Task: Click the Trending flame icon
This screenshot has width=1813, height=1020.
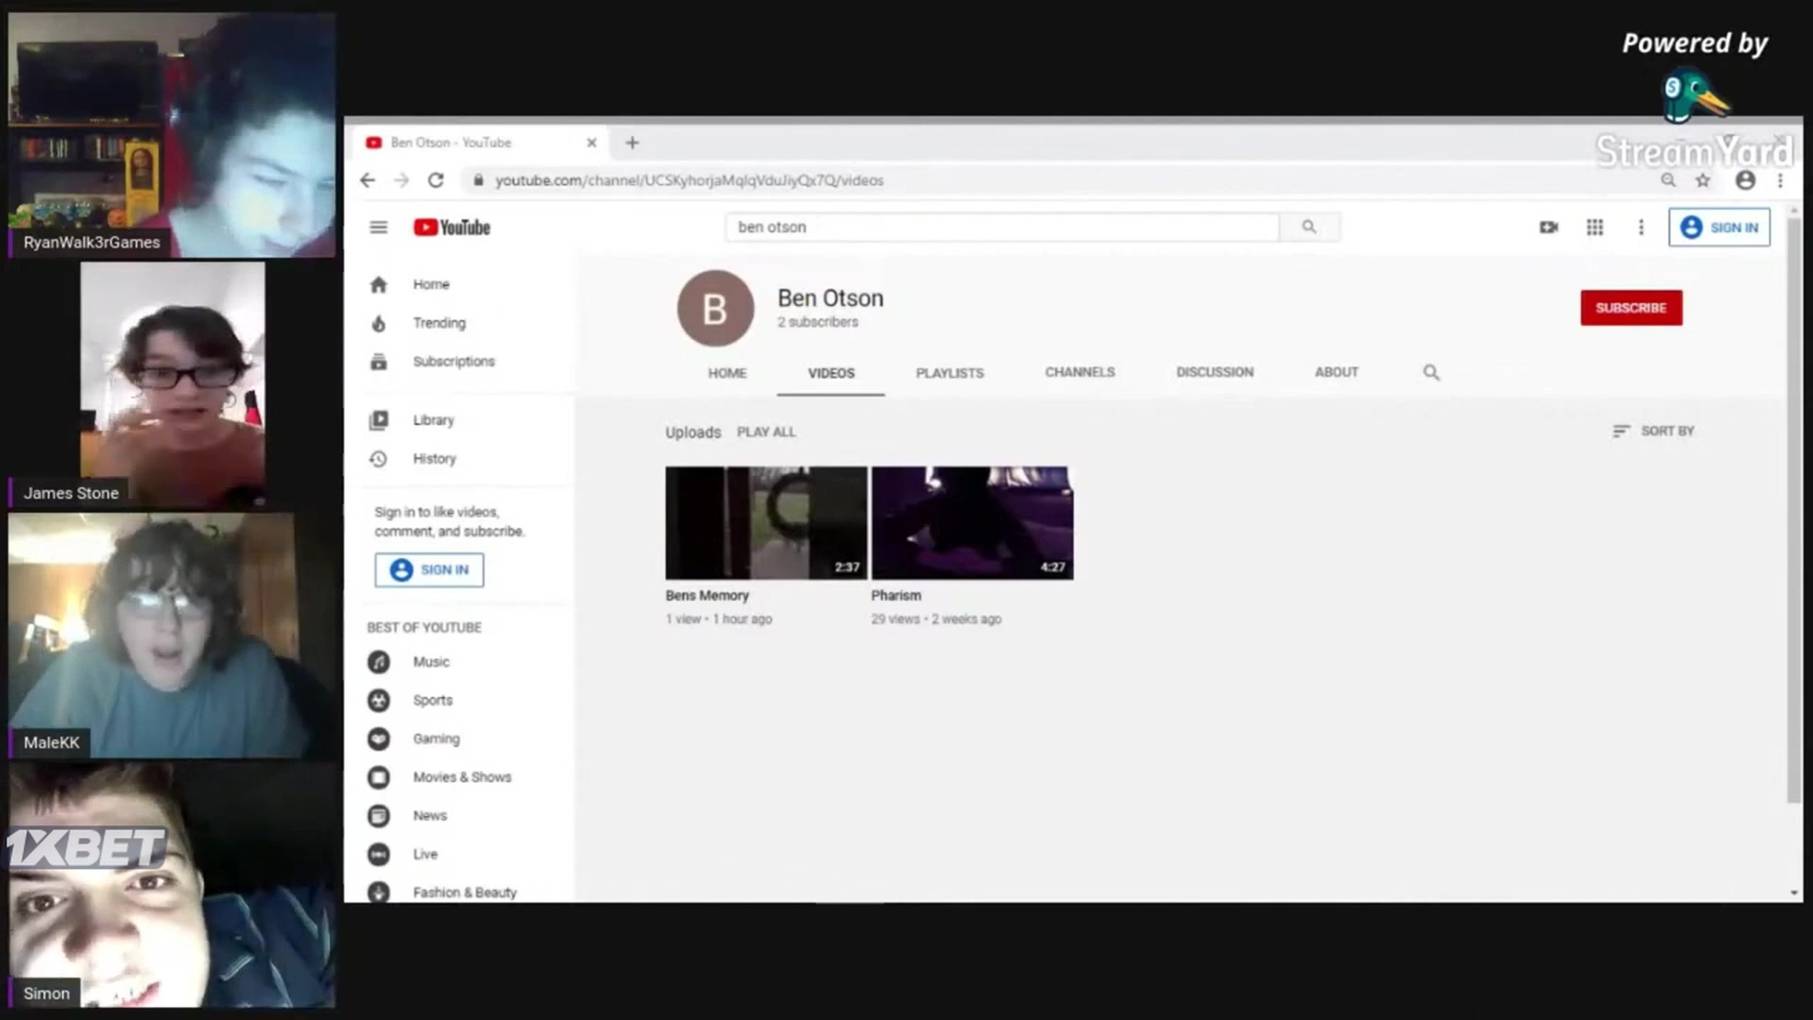Action: pyautogui.click(x=378, y=323)
